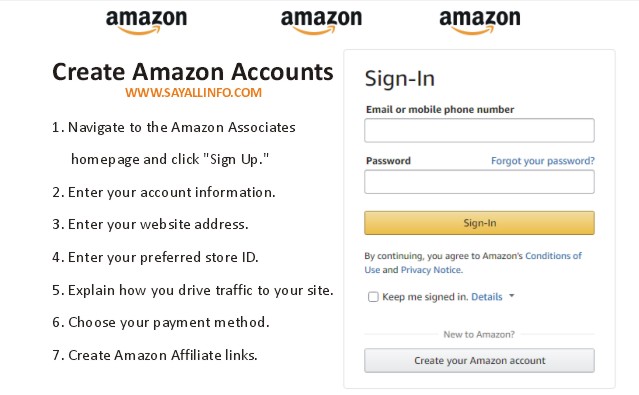Click the left Amazon logo
The height and width of the screenshot is (395, 639).
click(146, 22)
